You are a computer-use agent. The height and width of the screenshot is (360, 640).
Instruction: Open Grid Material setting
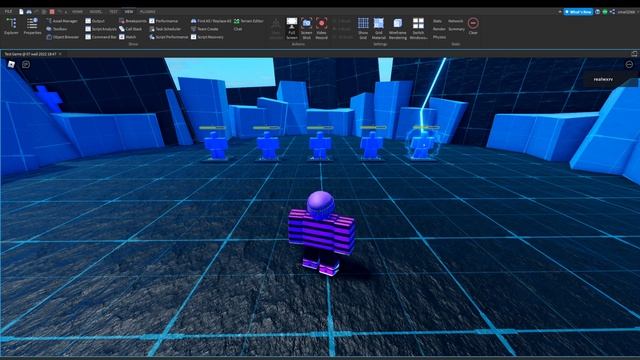click(x=379, y=28)
